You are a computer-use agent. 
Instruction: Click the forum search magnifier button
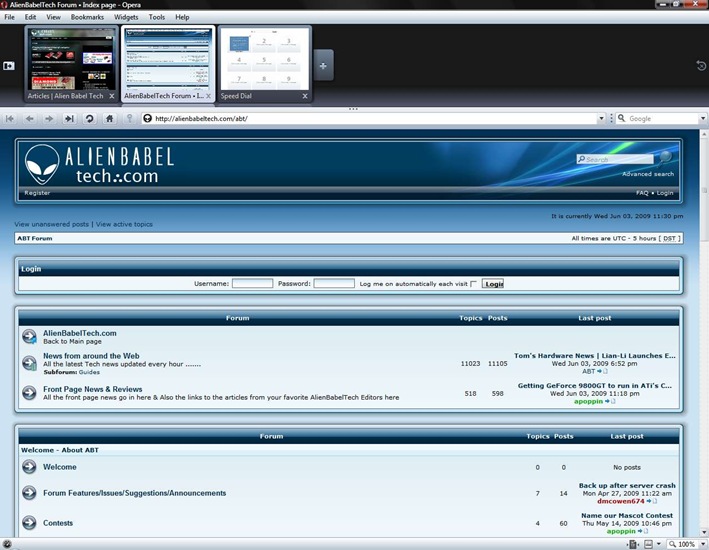click(665, 157)
